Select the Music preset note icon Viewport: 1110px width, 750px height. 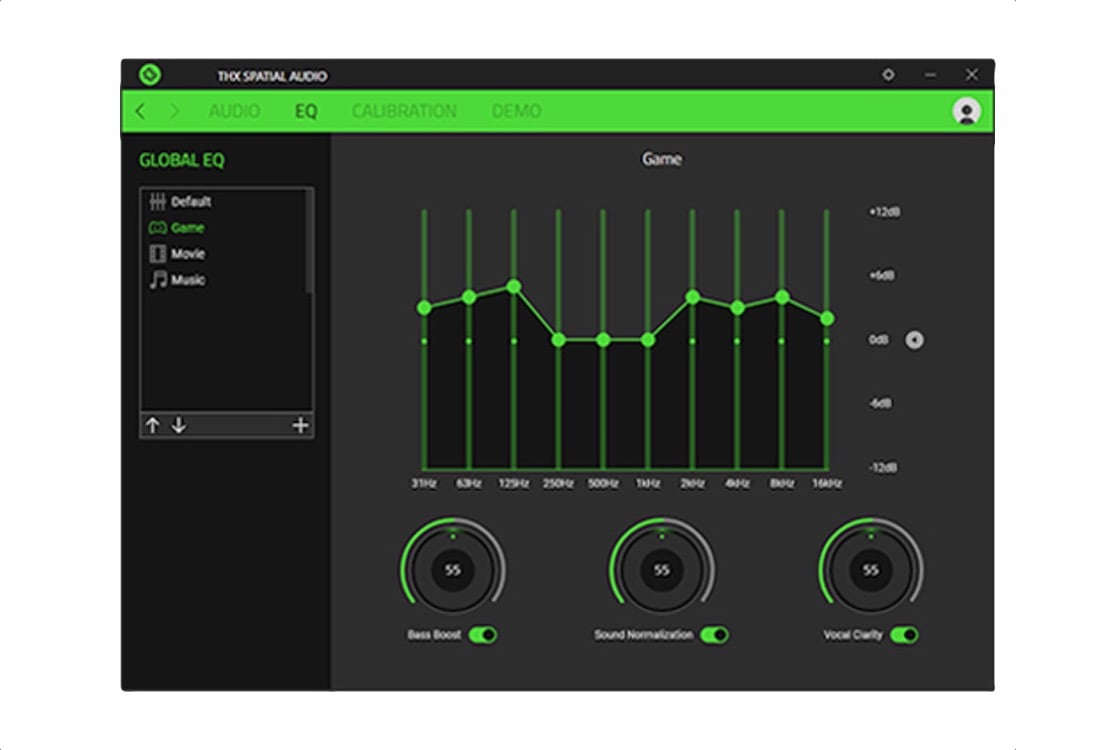click(x=157, y=281)
